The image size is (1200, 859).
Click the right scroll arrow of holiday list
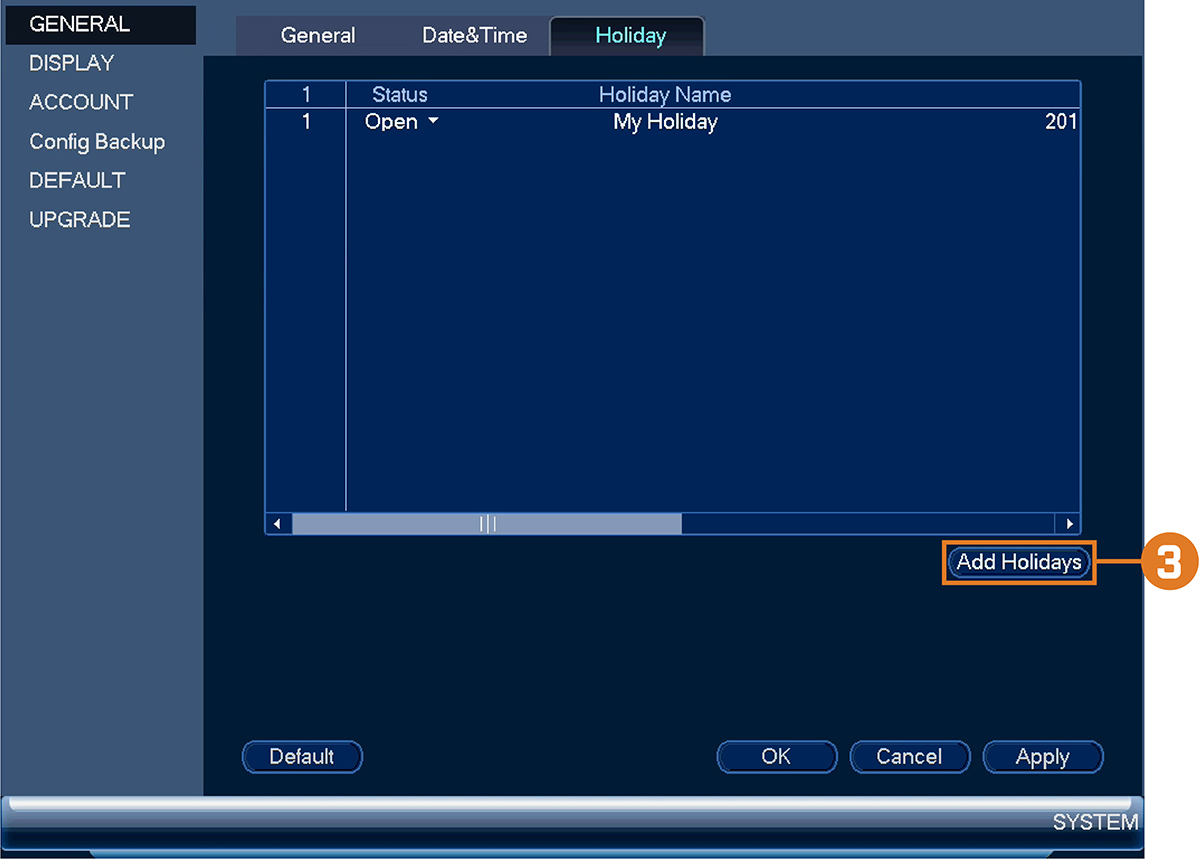coord(1069,524)
